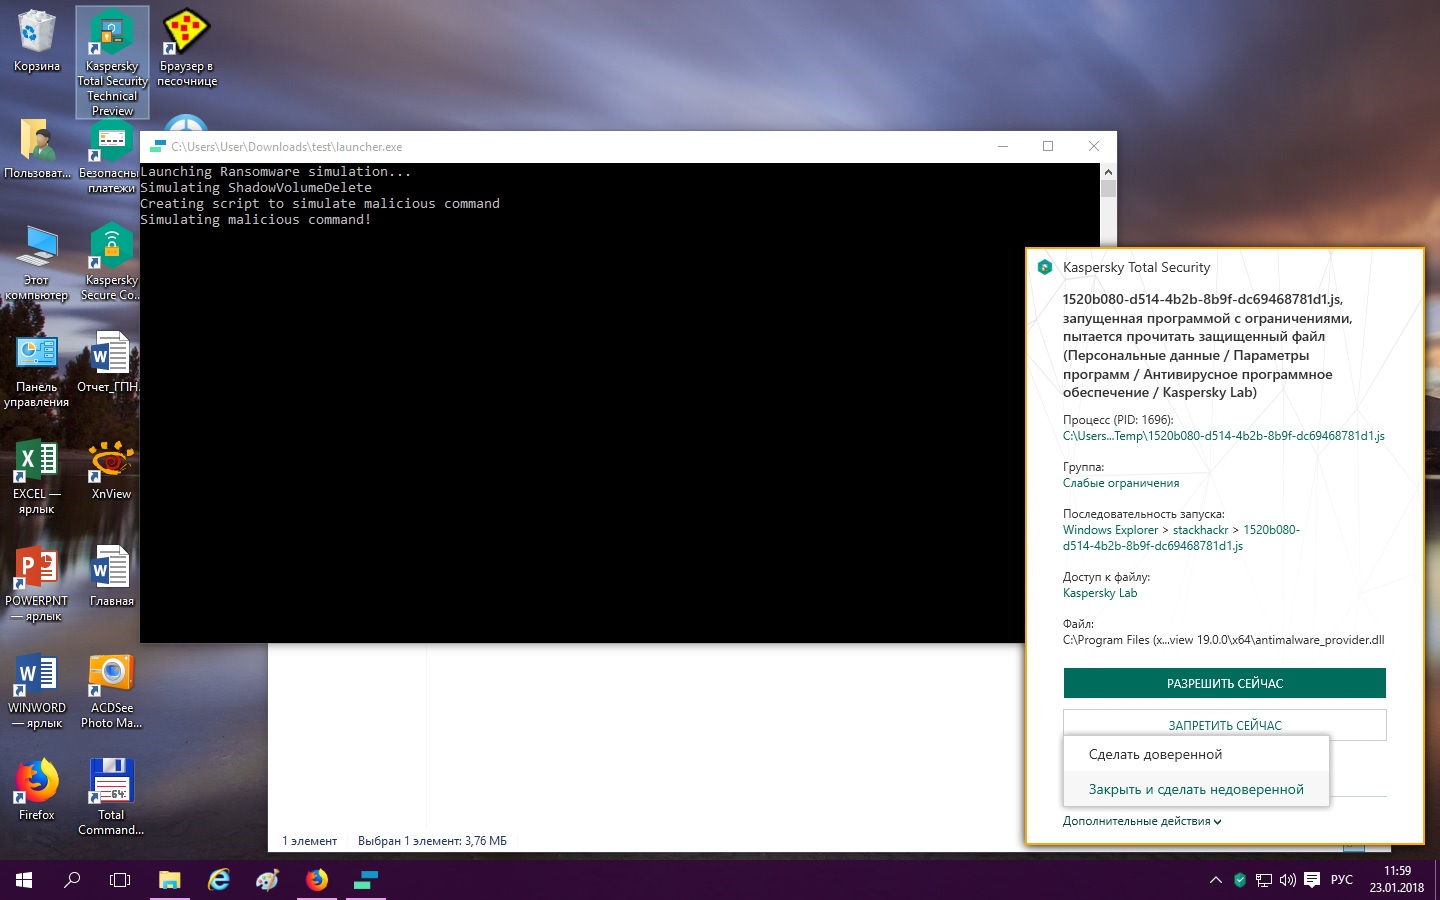Open Internet Explorer from the taskbar
This screenshot has width=1440, height=900.
point(219,880)
